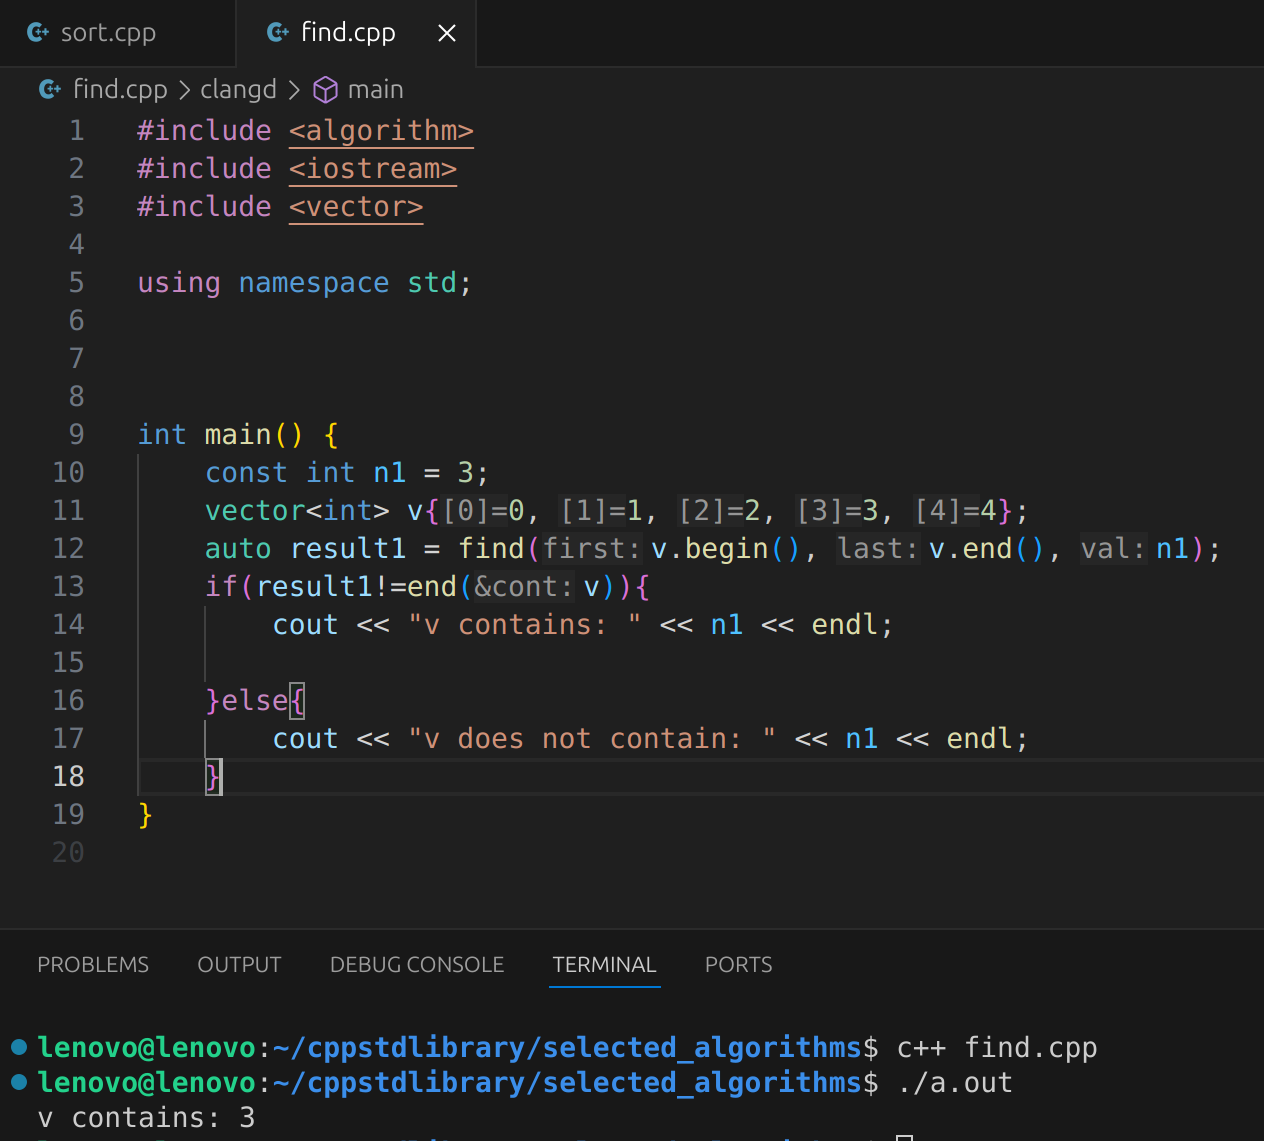Expand the chevron after find.cpp in breadcrumb
This screenshot has height=1141, width=1264.
(x=184, y=90)
